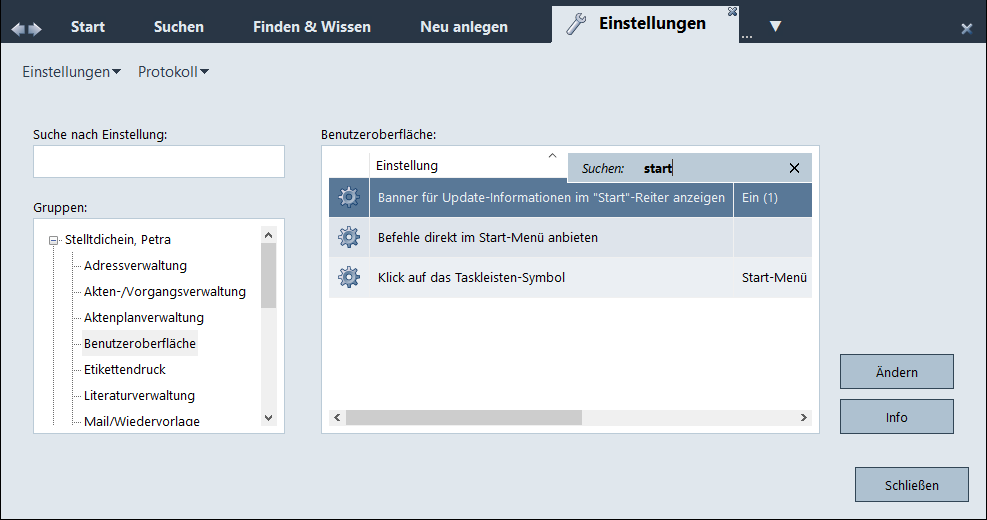Click gear icon beside Banner für Update-Informationen row
Viewport: 987px width, 520px height.
click(348, 198)
